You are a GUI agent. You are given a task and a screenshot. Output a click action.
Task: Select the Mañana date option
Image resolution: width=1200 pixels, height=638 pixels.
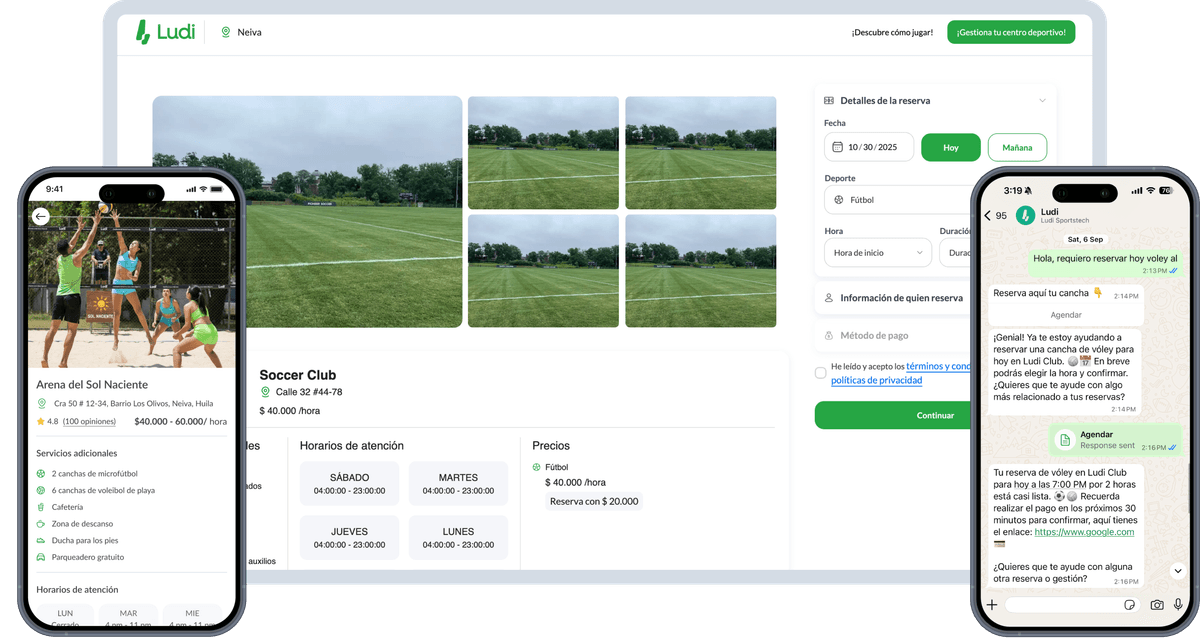[1017, 147]
